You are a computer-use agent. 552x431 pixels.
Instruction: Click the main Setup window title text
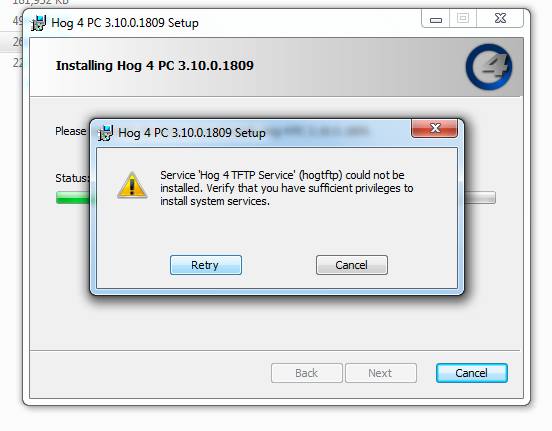pos(125,23)
